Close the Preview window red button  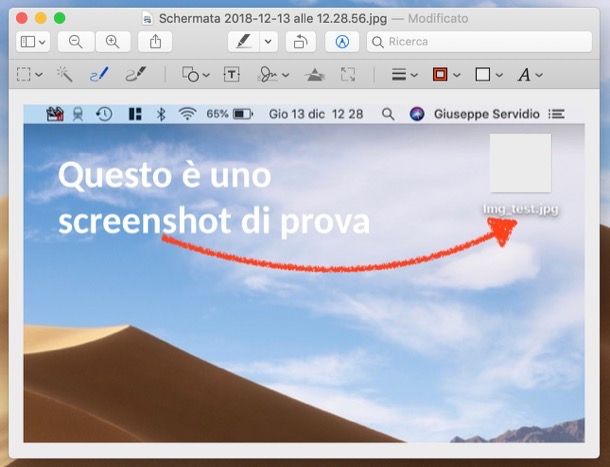pos(22,18)
